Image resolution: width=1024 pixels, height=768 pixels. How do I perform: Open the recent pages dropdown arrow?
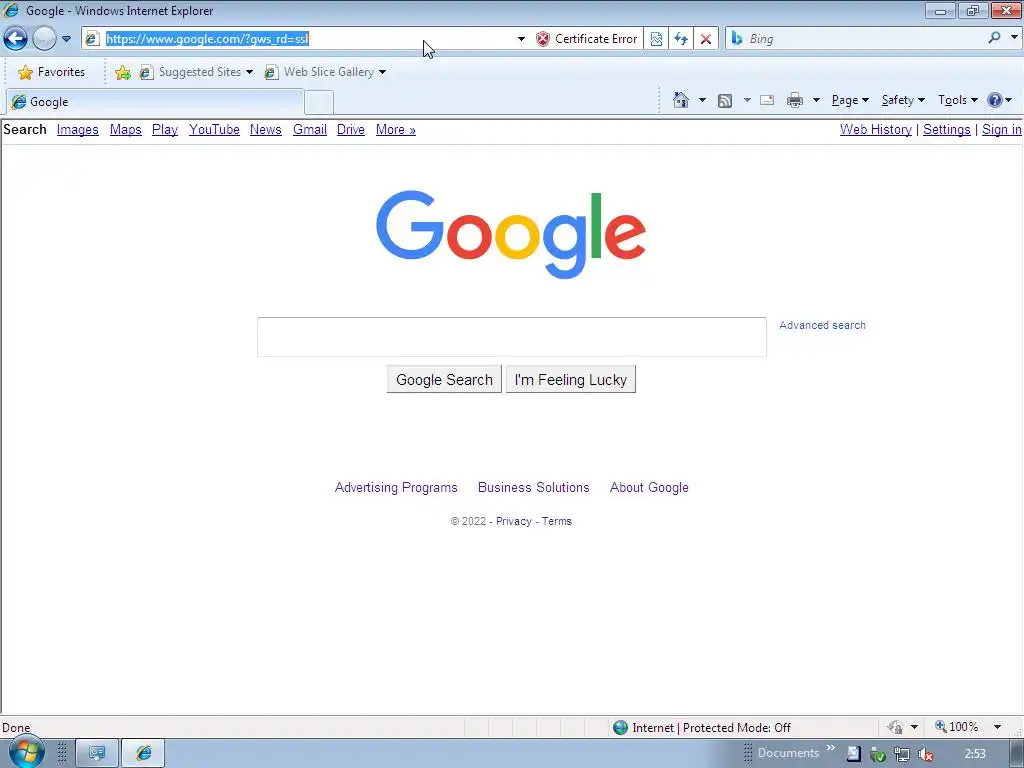point(66,39)
